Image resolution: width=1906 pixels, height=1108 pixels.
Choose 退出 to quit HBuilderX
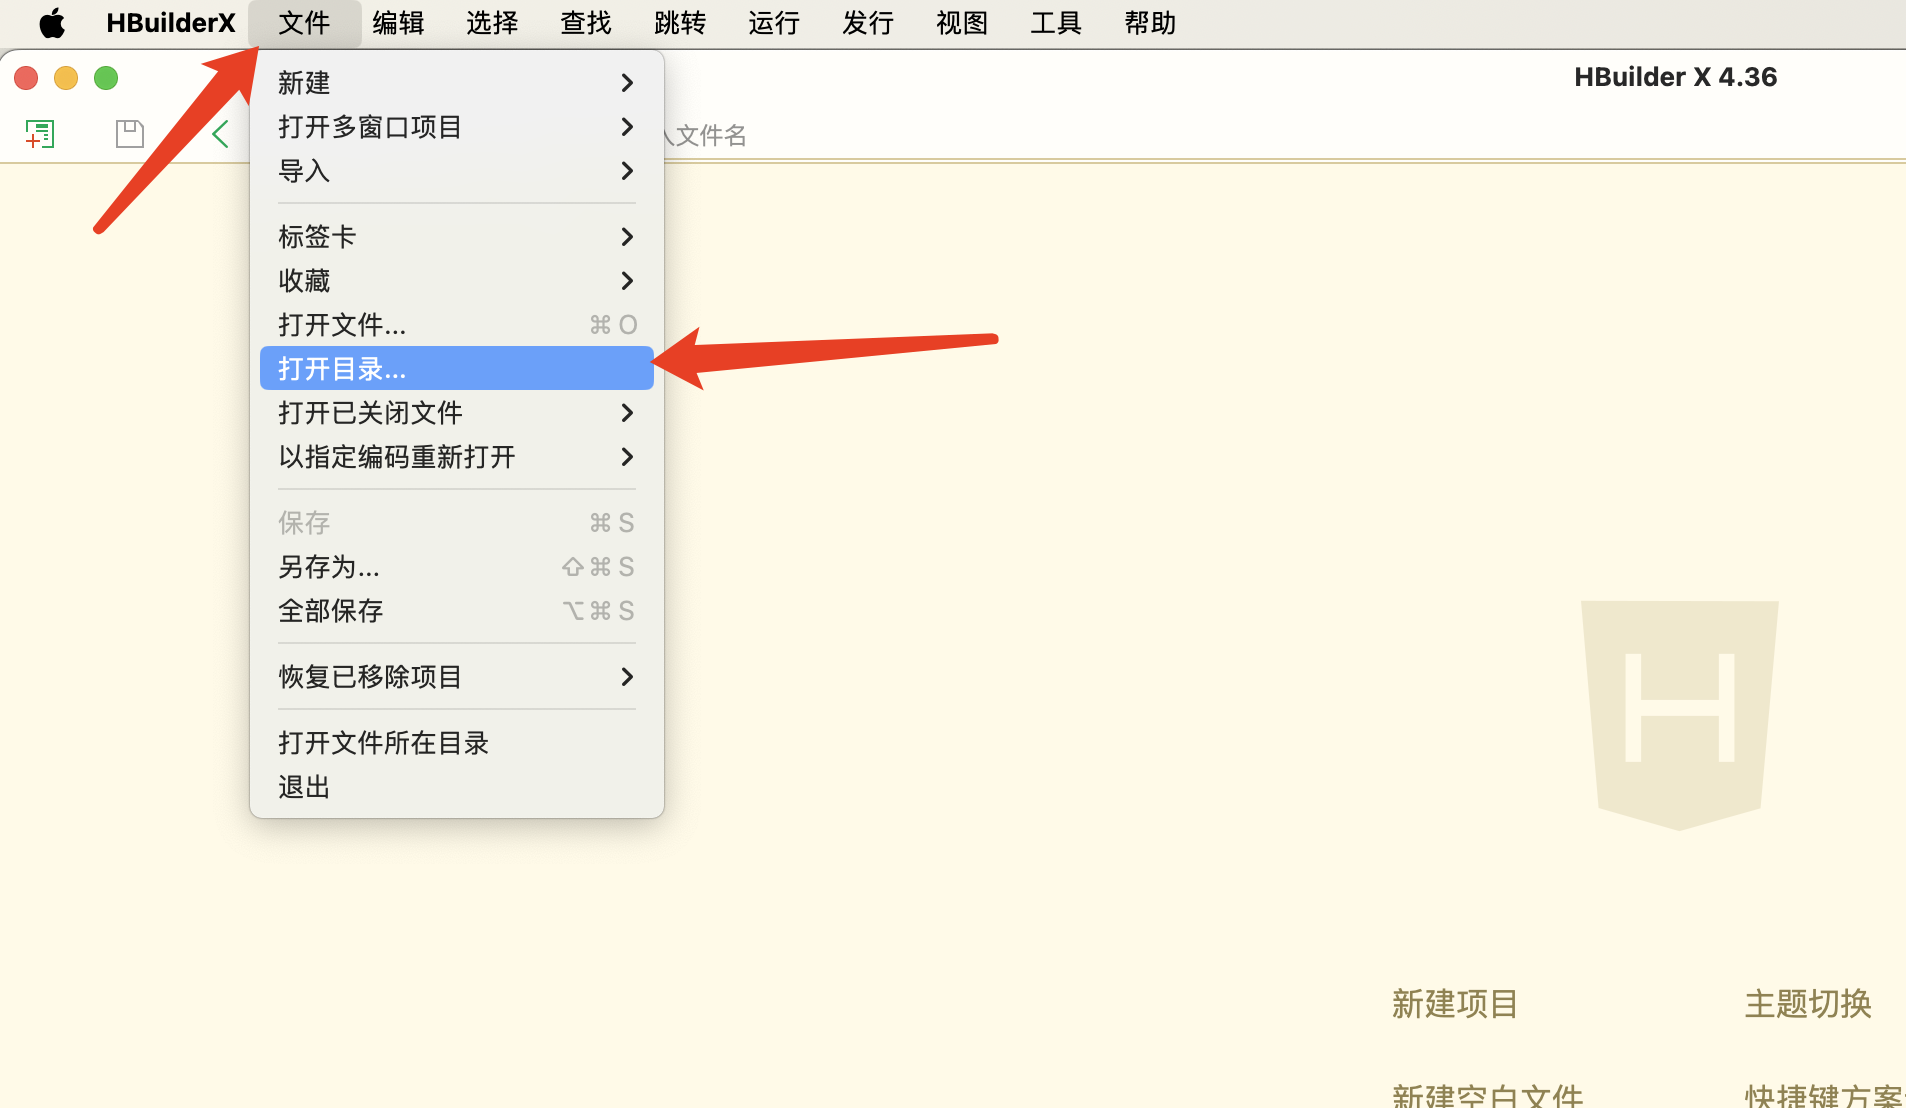[x=457, y=787]
